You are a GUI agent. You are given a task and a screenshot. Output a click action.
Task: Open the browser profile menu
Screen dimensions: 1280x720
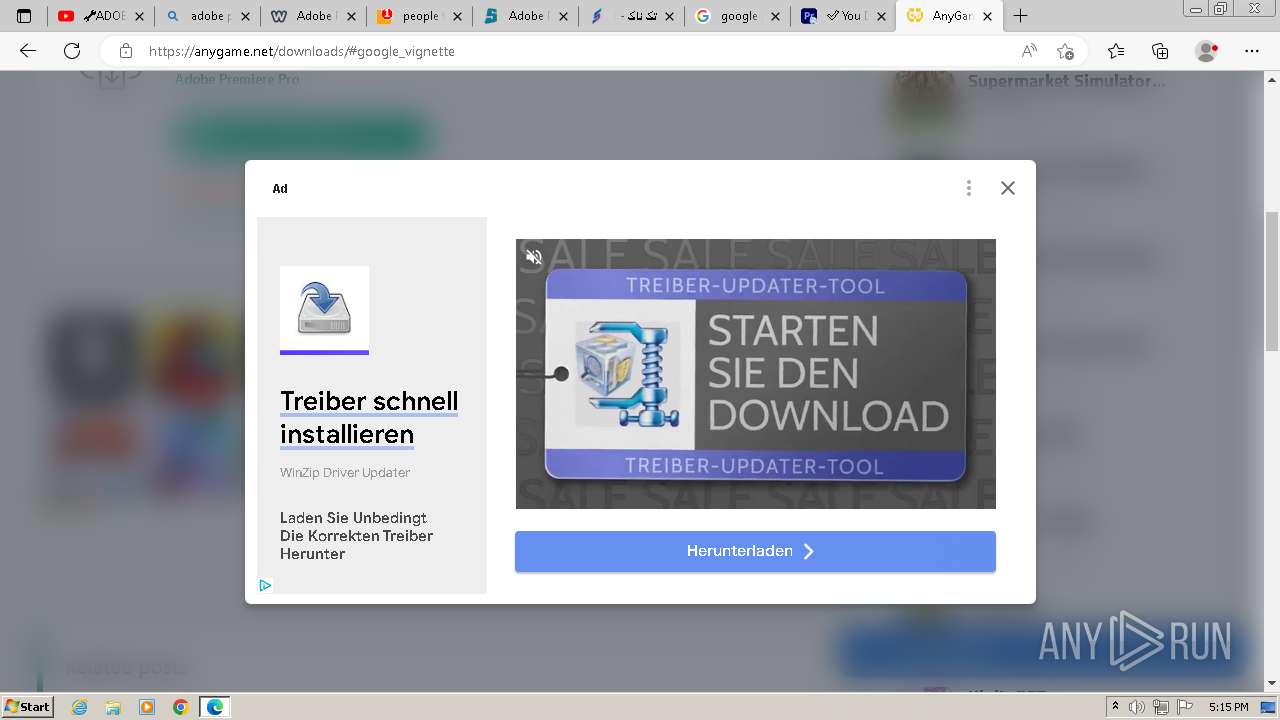pos(1207,51)
